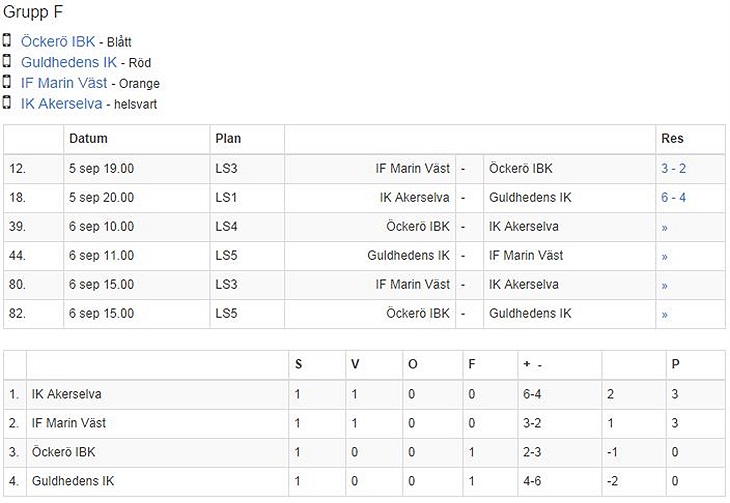Click the » arrow for match 39
Image resolution: width=730 pixels, height=503 pixels.
pyautogui.click(x=664, y=228)
